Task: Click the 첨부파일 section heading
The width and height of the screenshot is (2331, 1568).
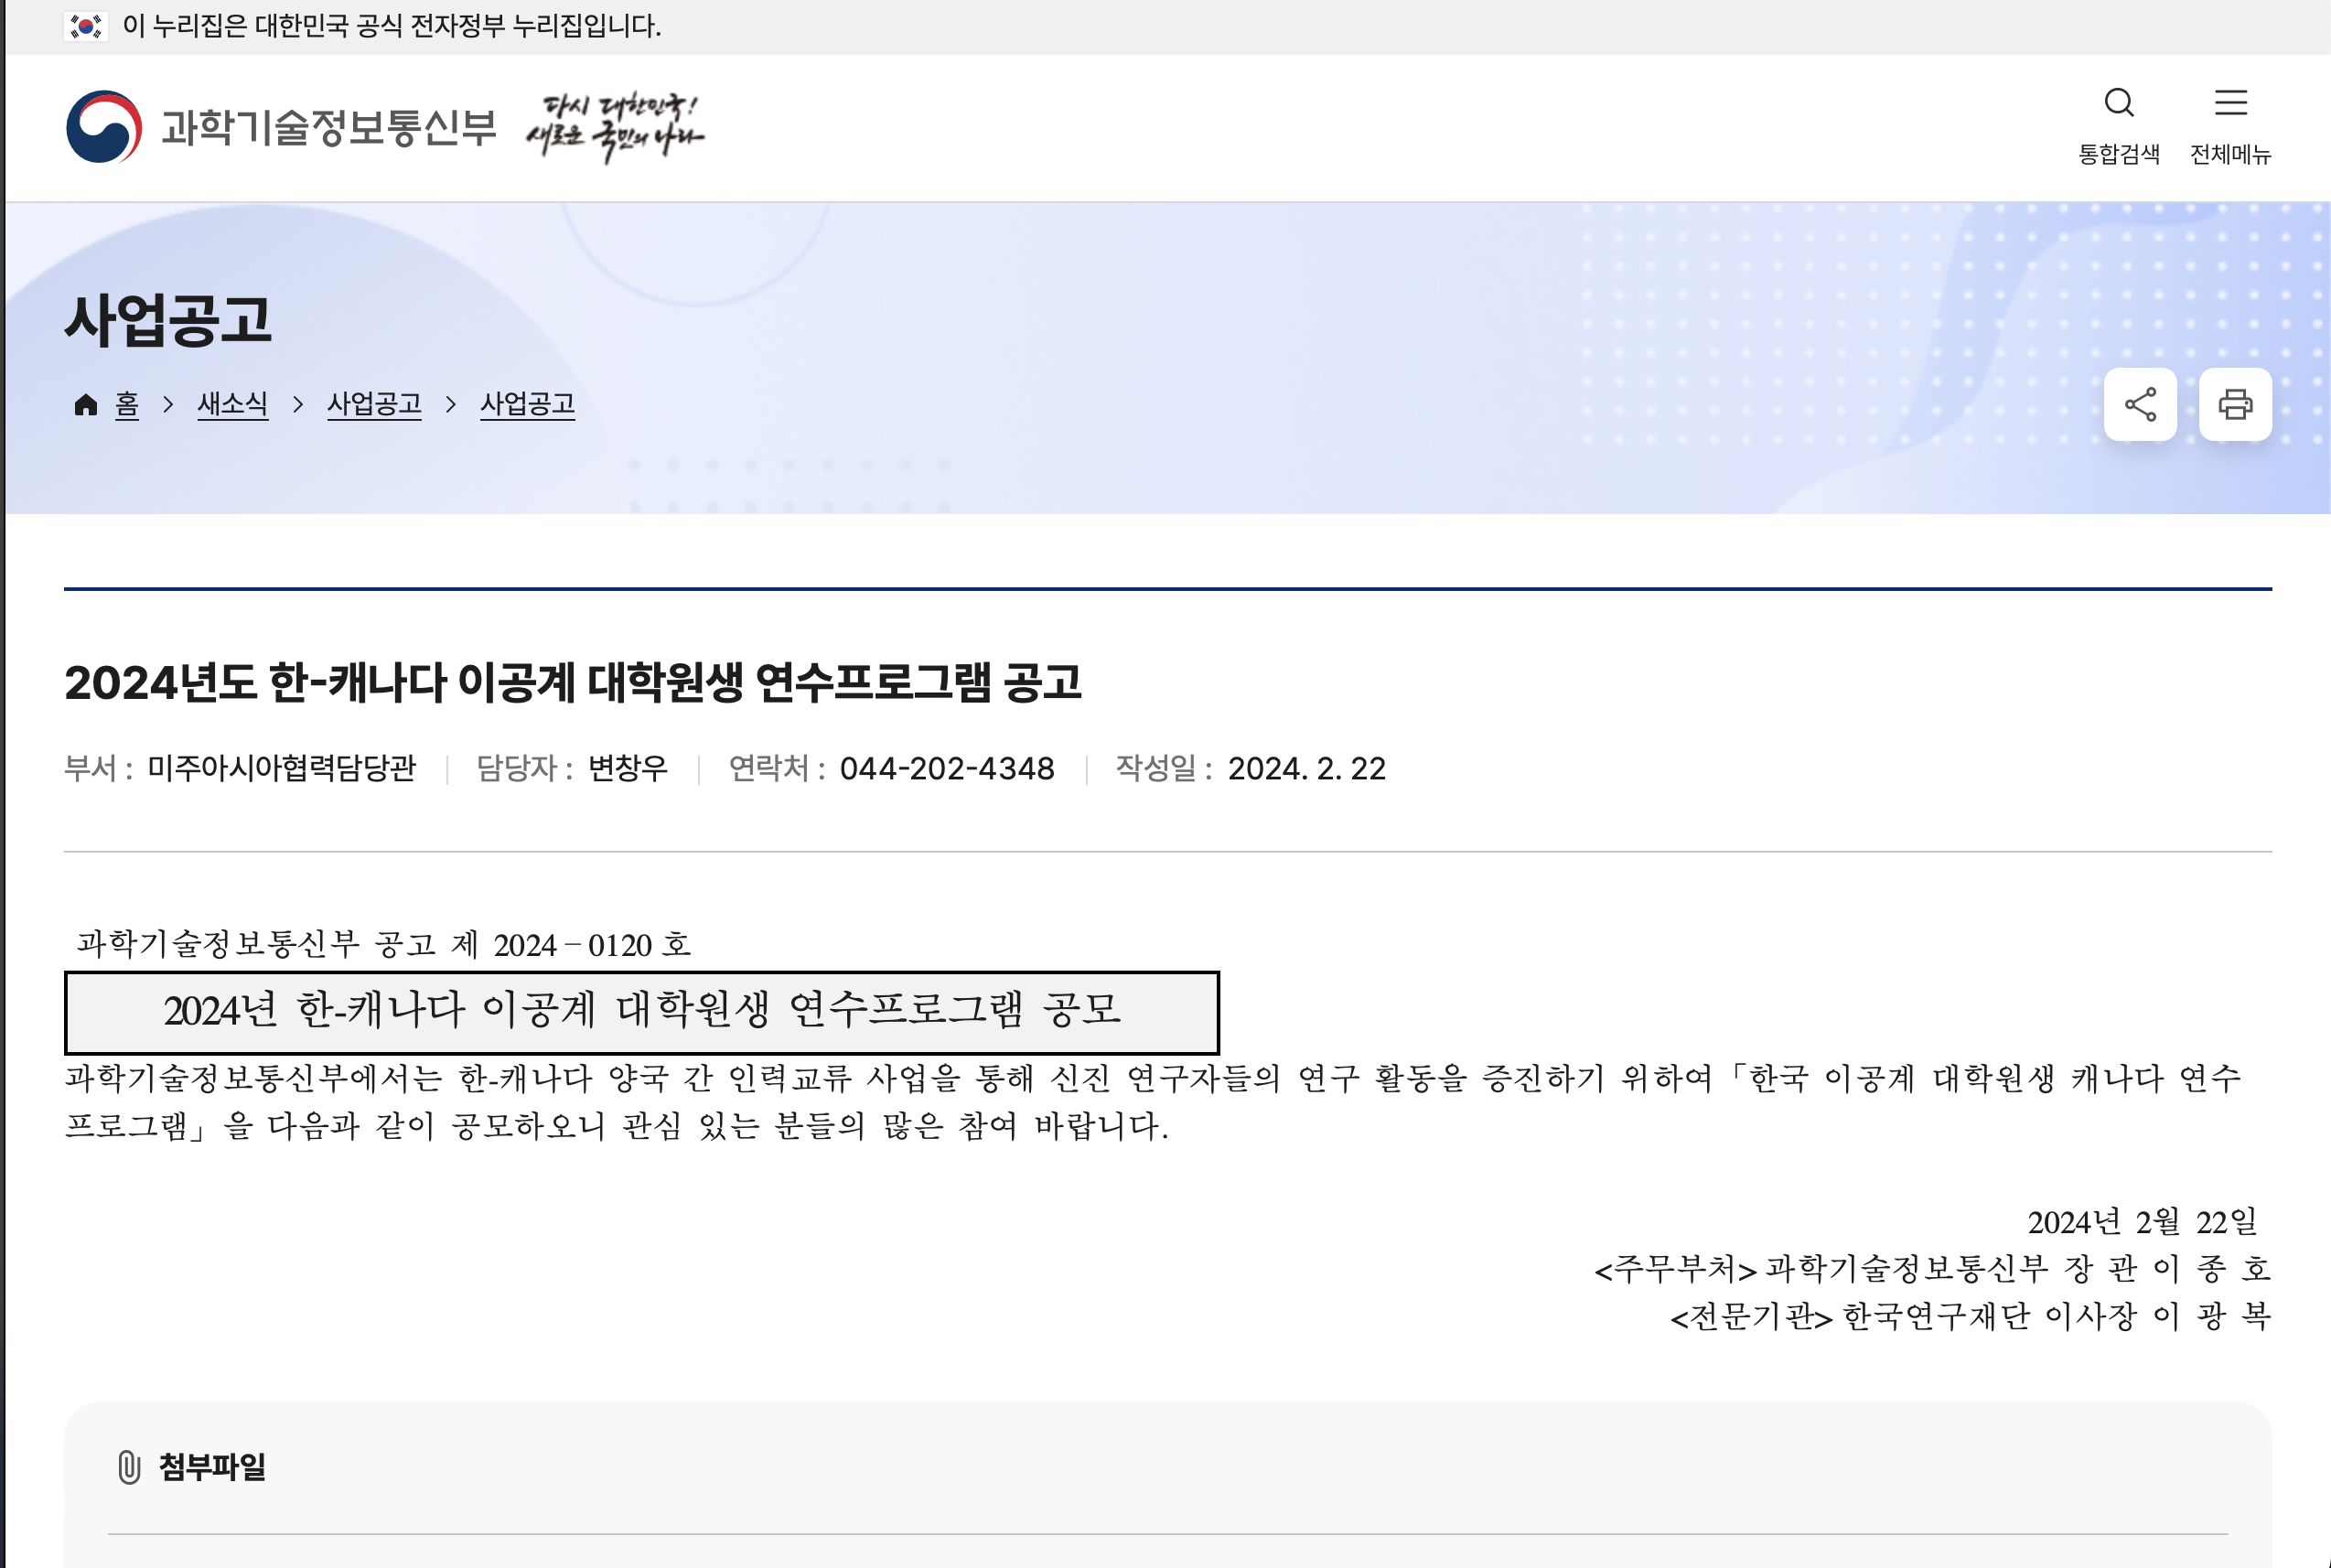Action: [x=212, y=1466]
